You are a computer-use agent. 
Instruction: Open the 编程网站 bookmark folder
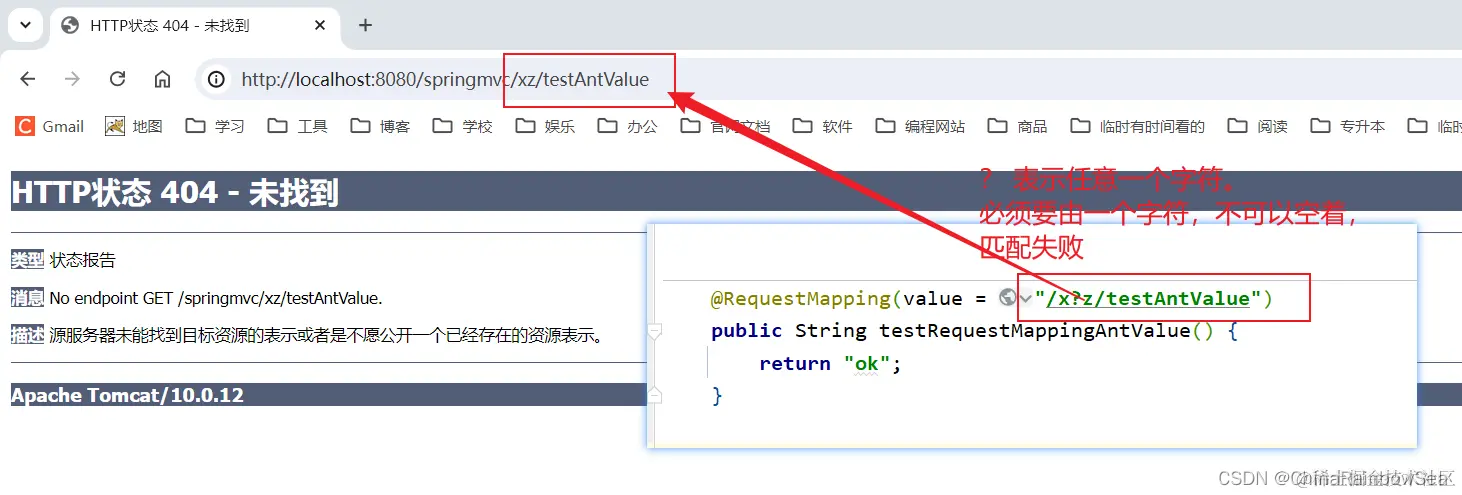[x=921, y=126]
